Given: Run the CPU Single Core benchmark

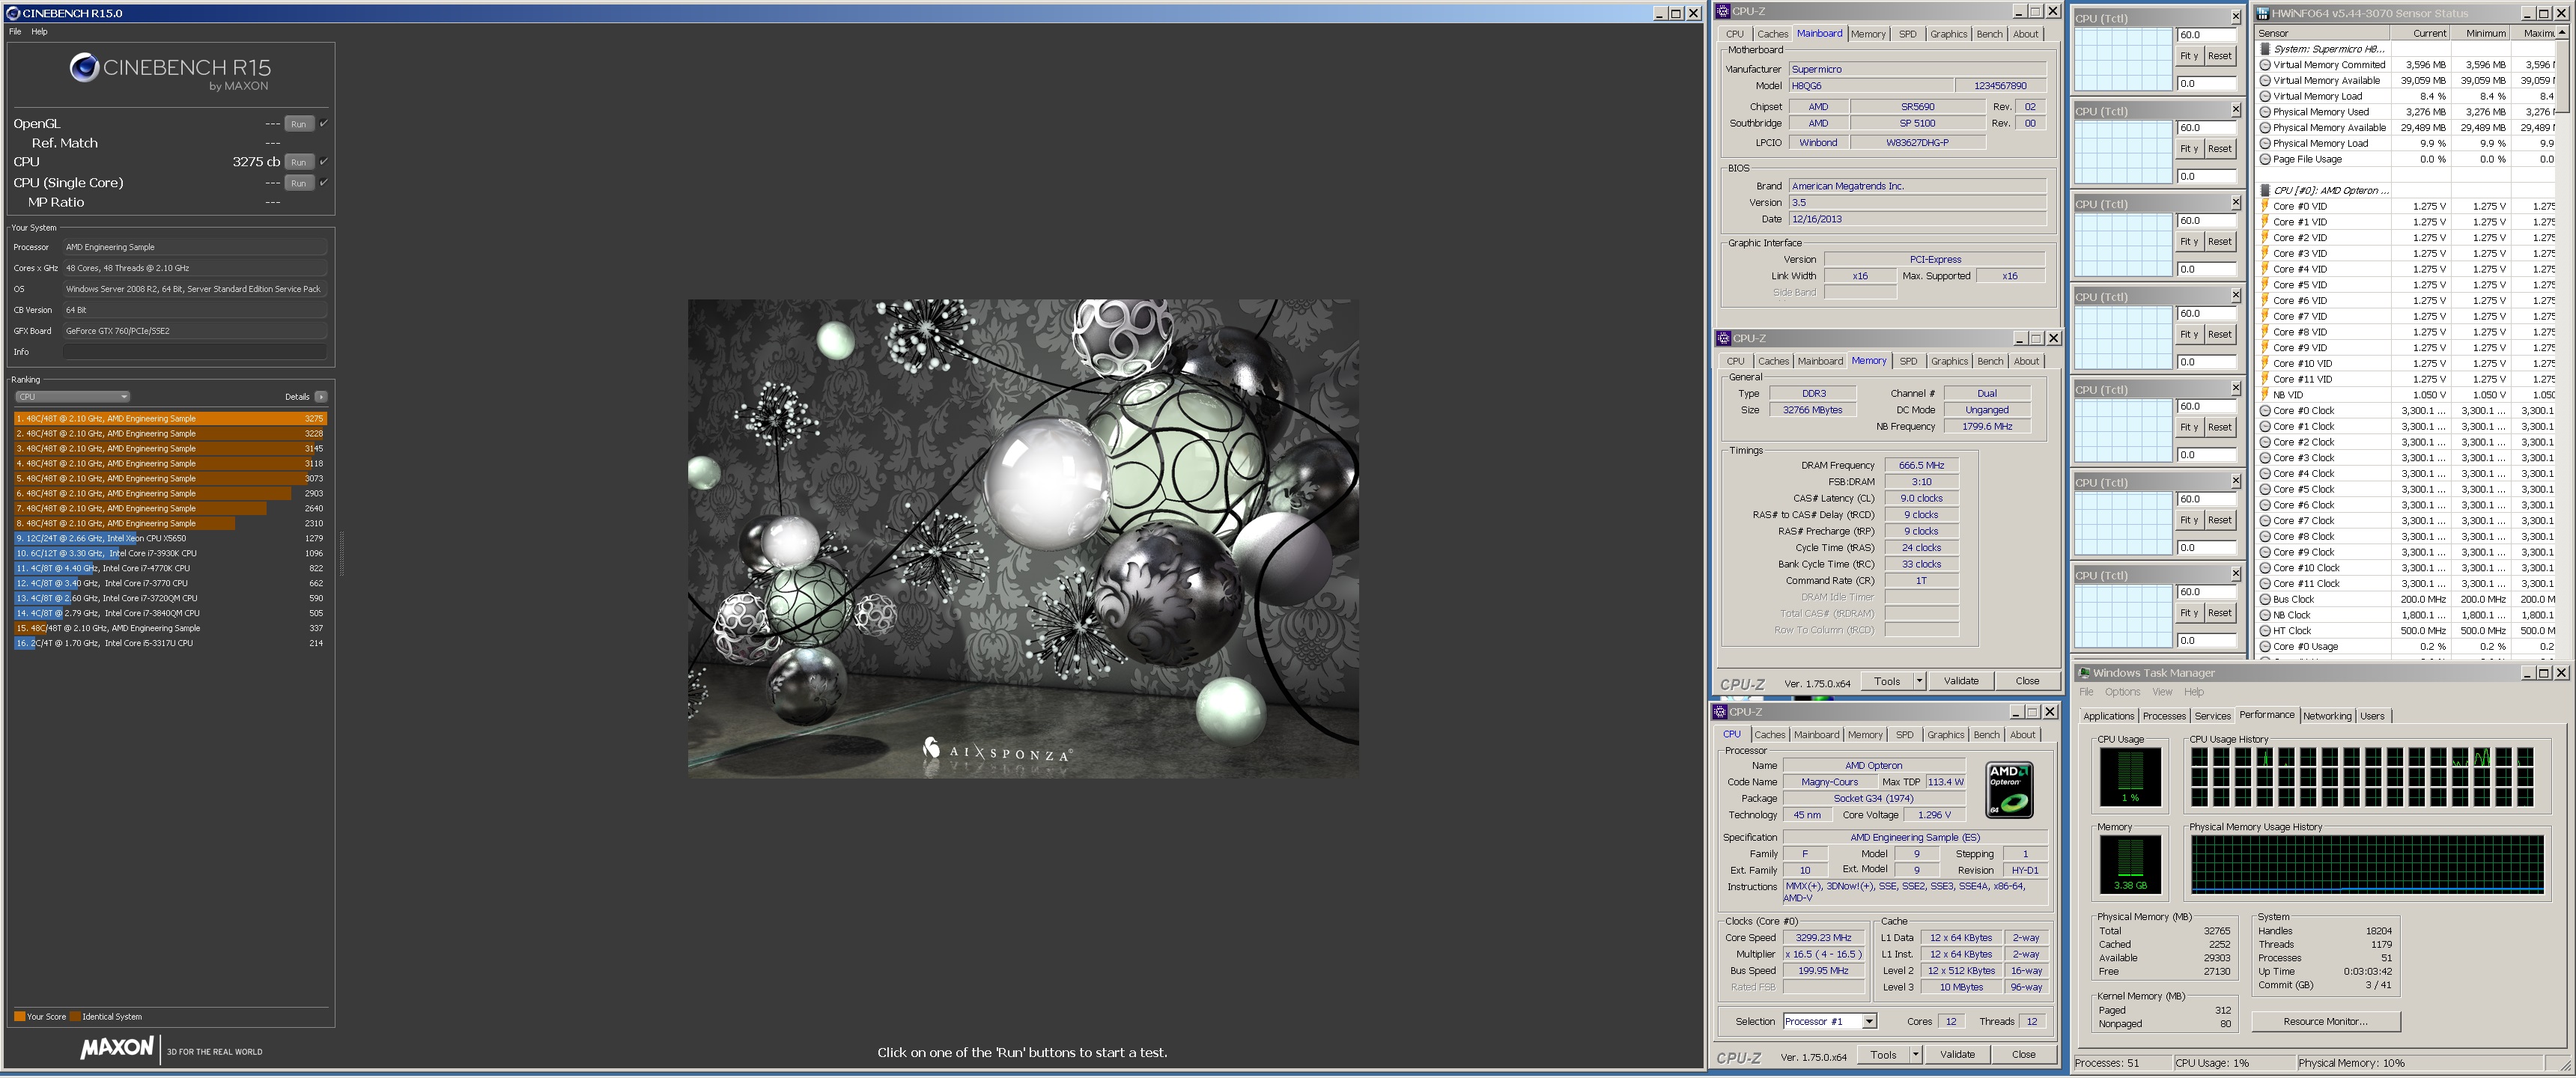Looking at the screenshot, I should [299, 183].
